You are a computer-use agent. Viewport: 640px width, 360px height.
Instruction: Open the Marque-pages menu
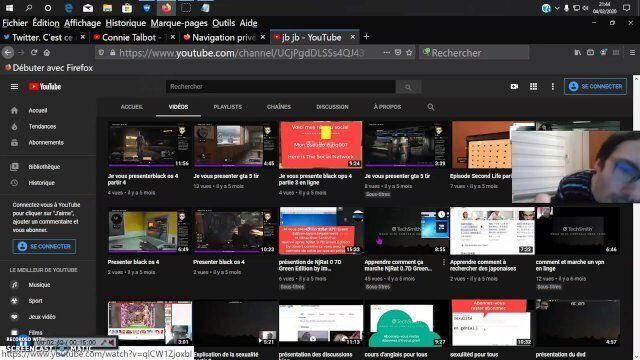click(179, 23)
